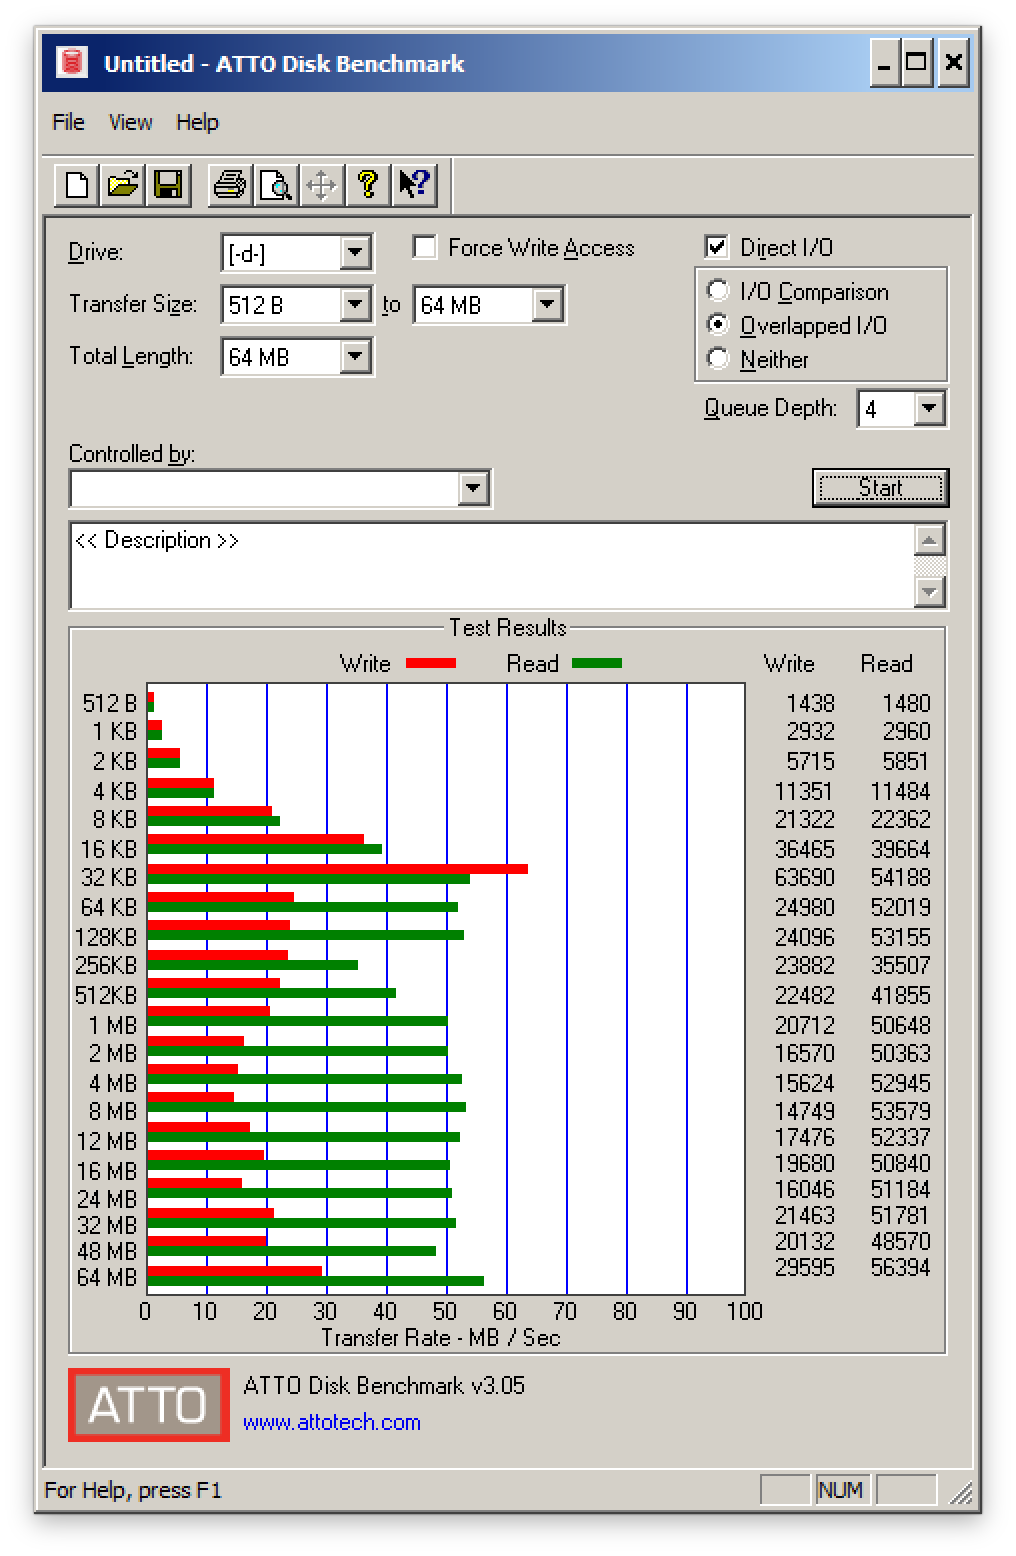Viewport: 1016px width, 1556px height.
Task: Click the red Write legend swatch
Action: pos(431,663)
